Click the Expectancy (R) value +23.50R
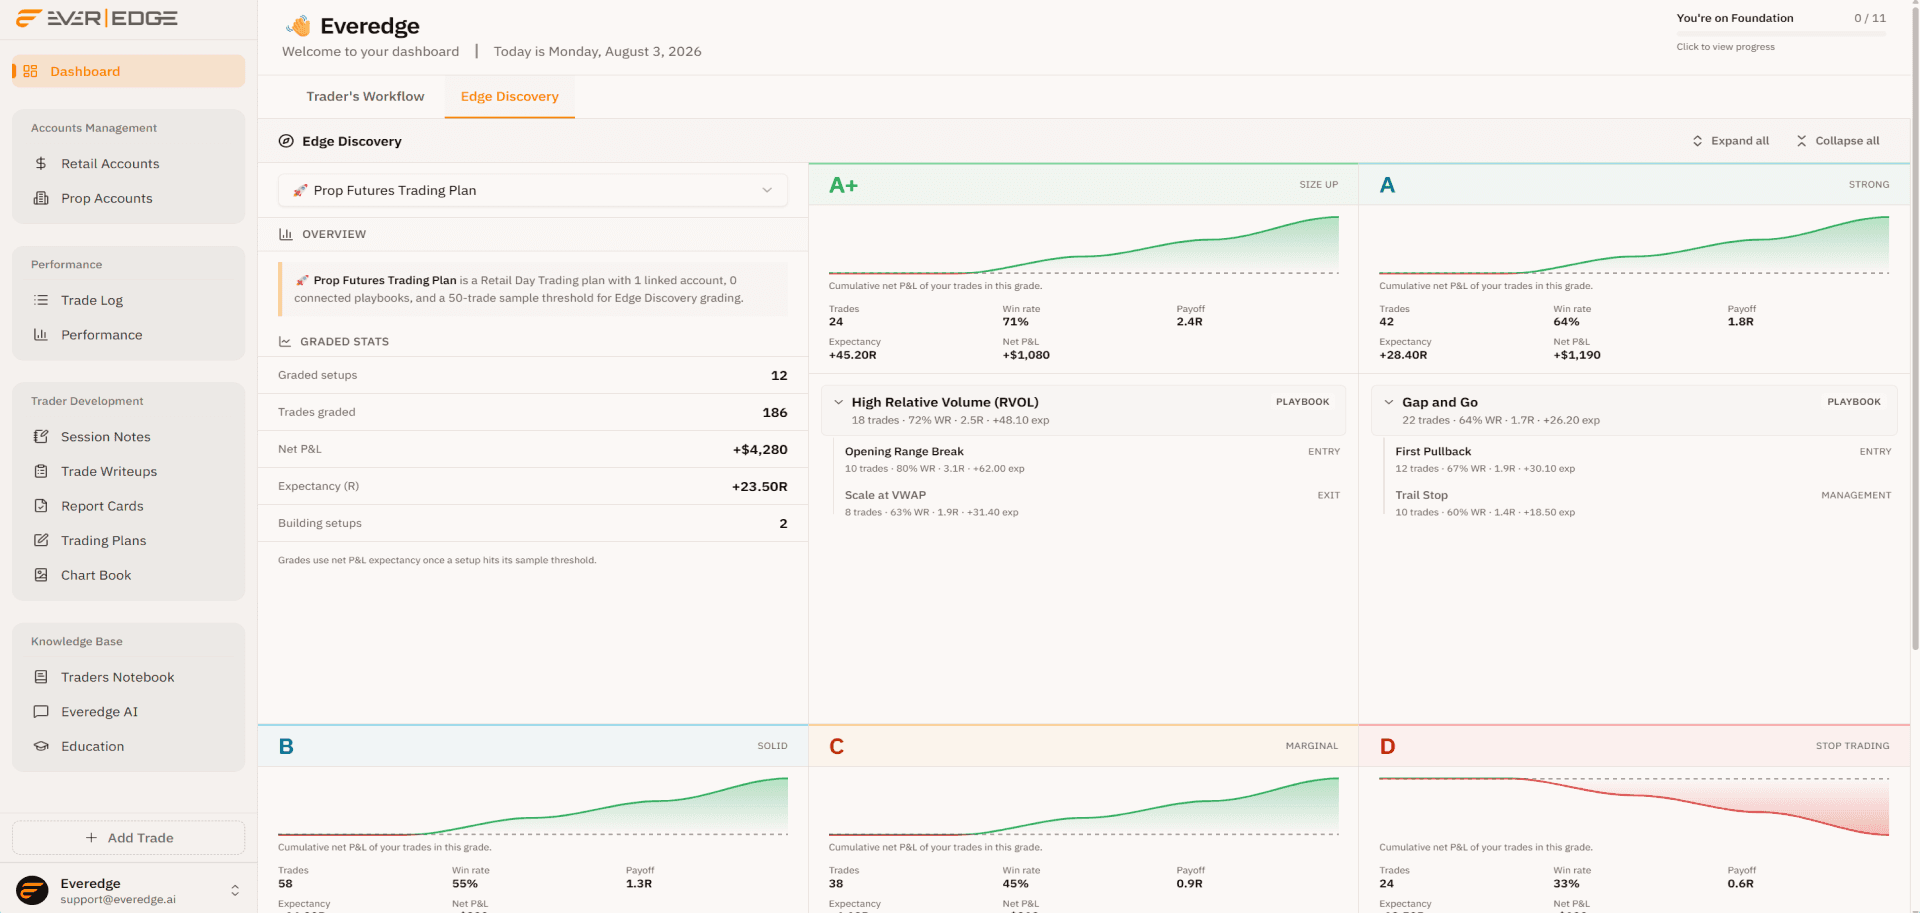The width and height of the screenshot is (1920, 913). coord(760,486)
